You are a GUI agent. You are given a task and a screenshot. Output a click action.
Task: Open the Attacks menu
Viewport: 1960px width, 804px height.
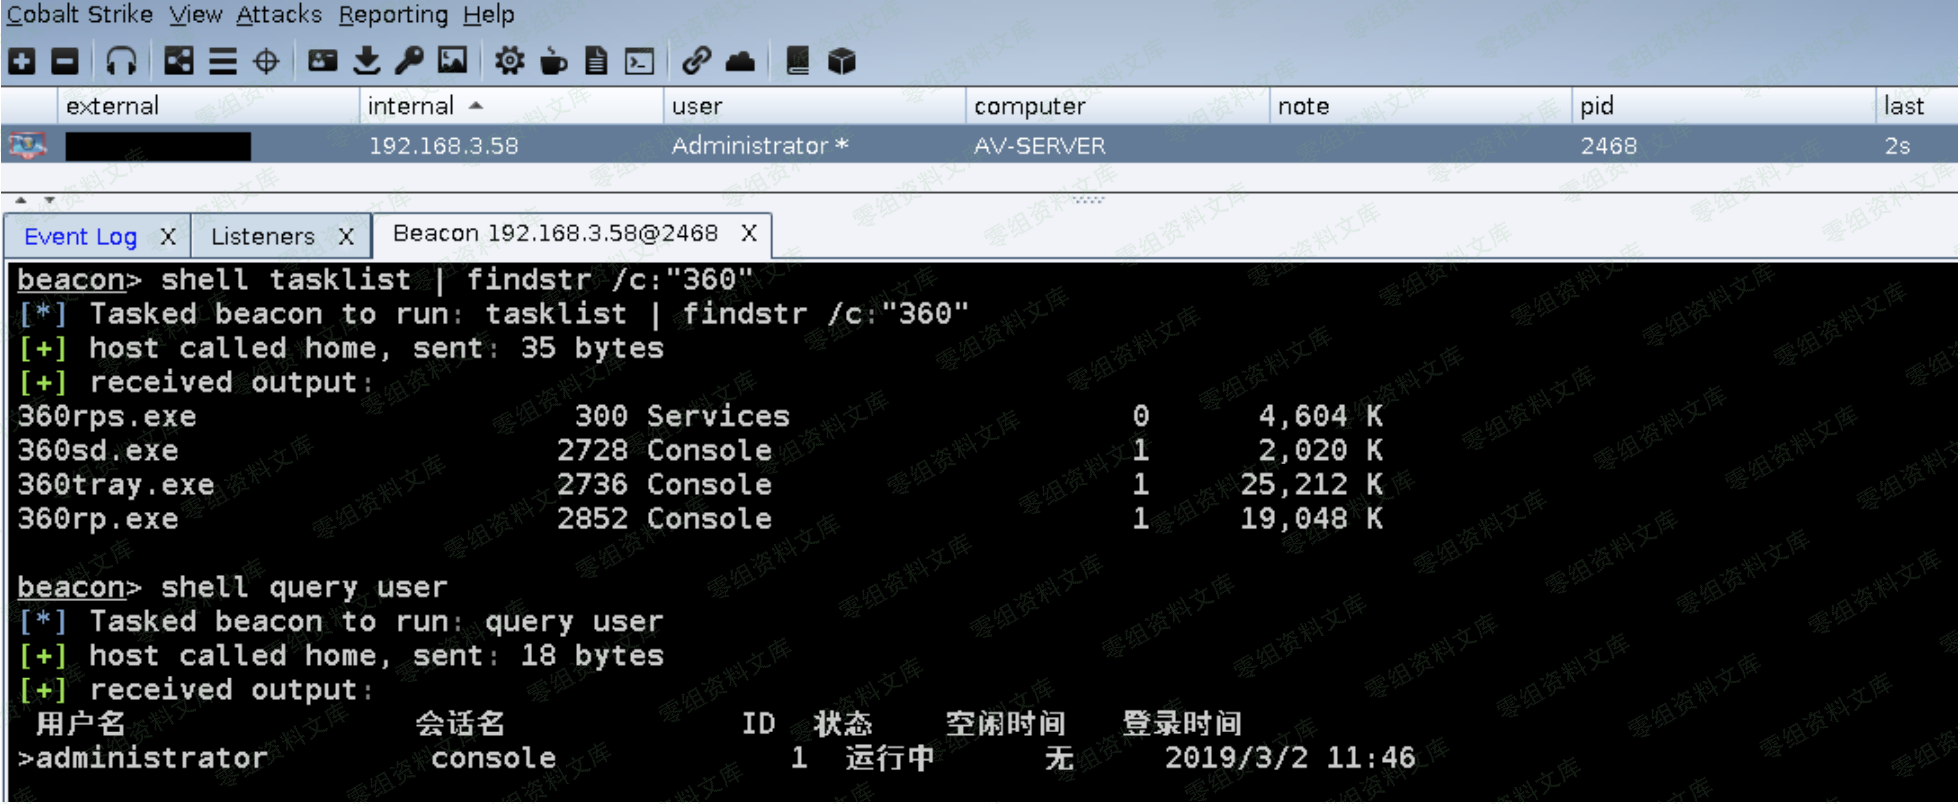point(279,15)
